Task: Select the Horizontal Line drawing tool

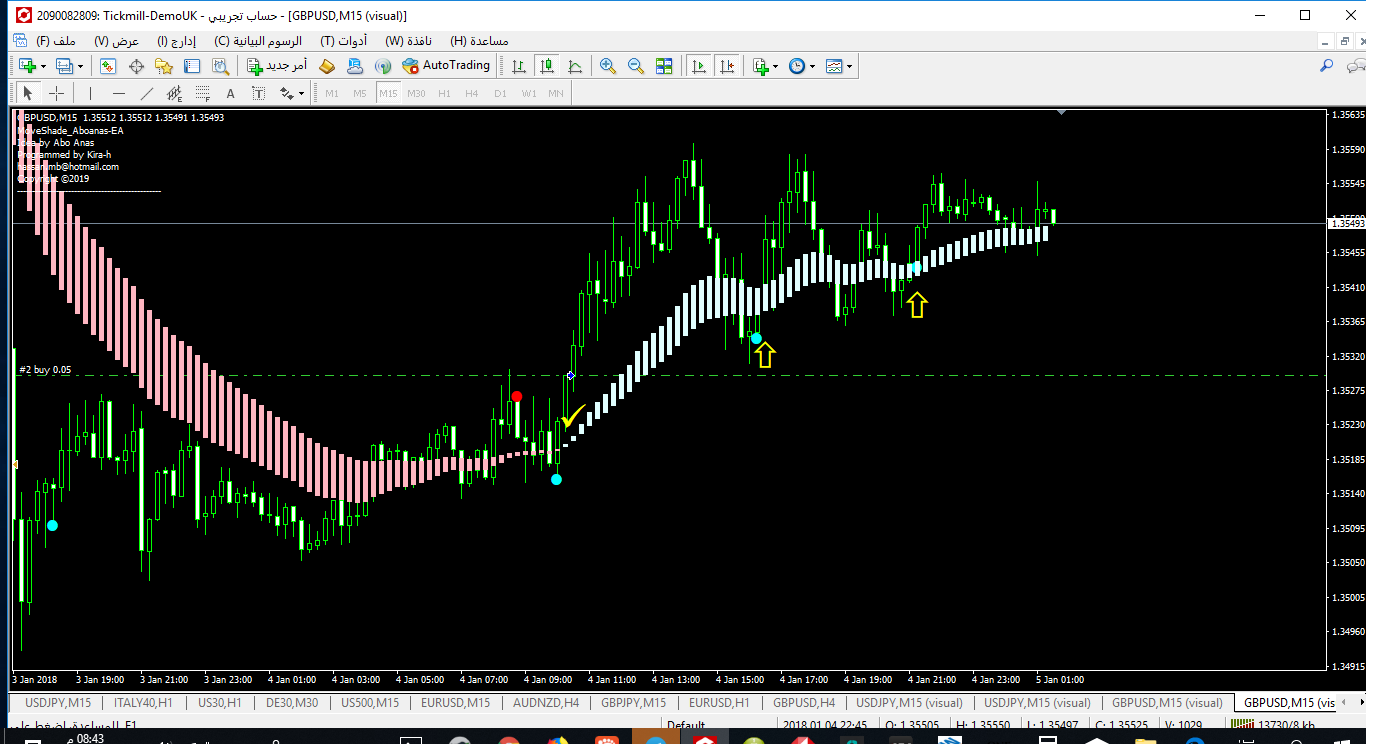Action: (x=118, y=93)
